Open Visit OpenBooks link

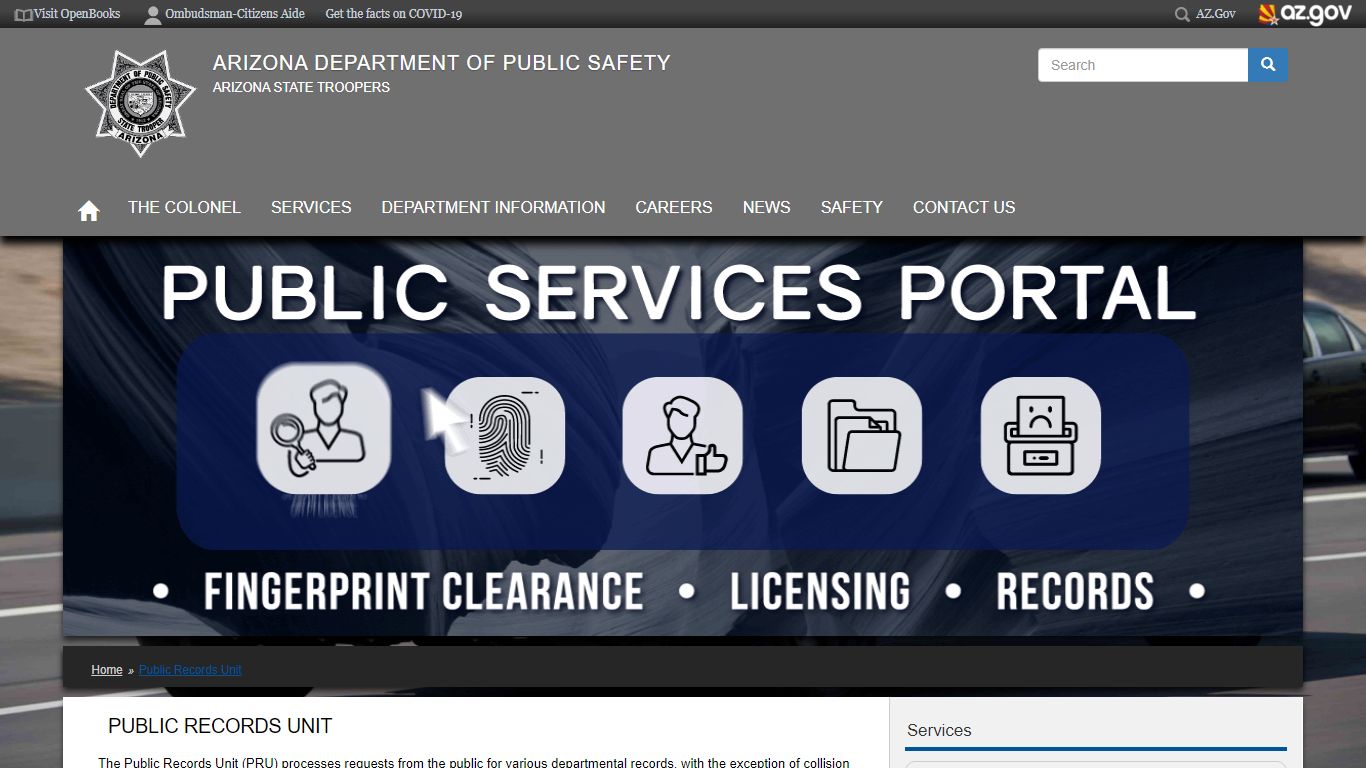(x=77, y=14)
